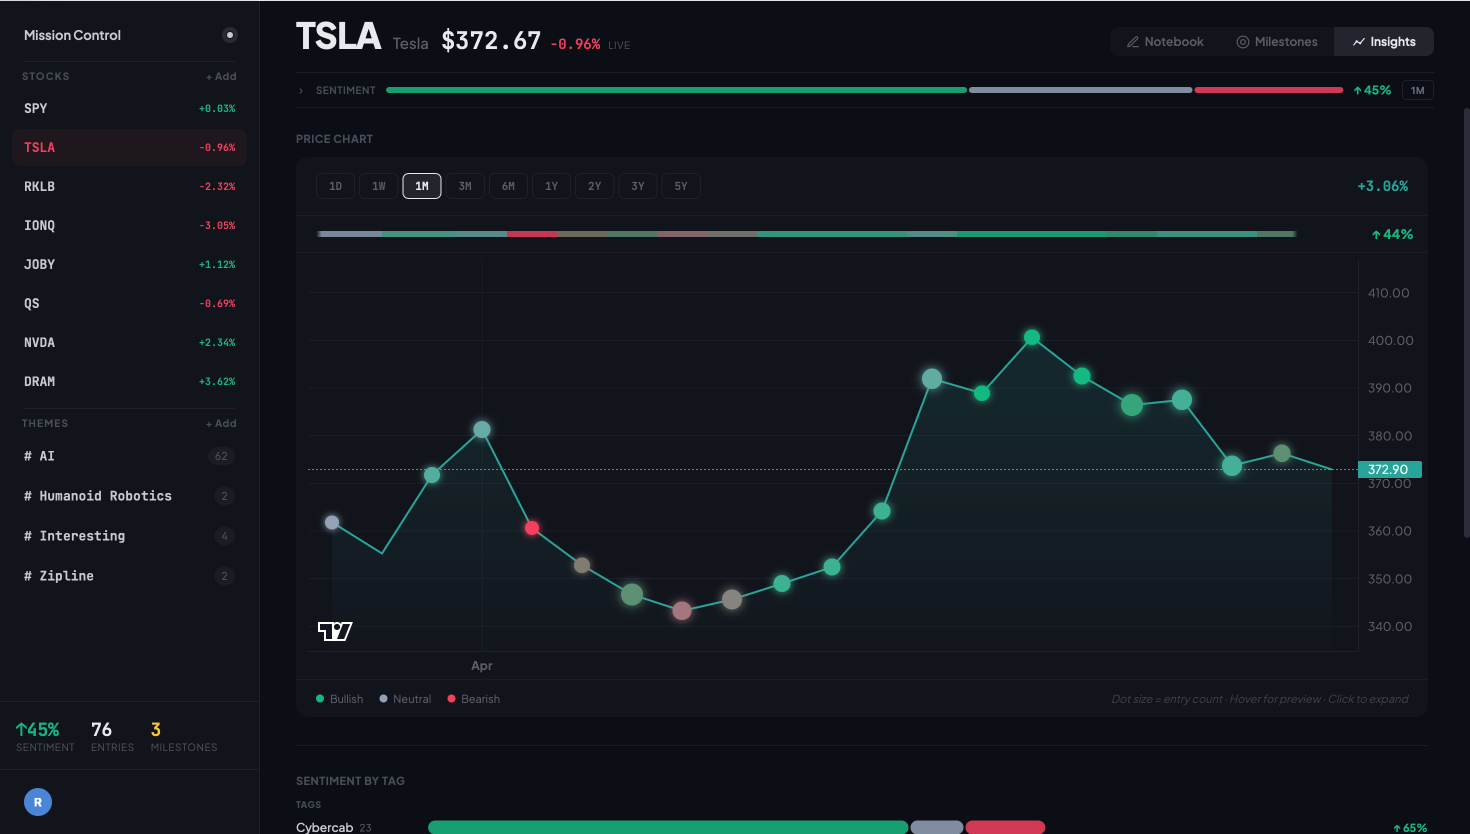The height and width of the screenshot is (834, 1470).
Task: Click the Milestones target icon
Action: point(1243,42)
